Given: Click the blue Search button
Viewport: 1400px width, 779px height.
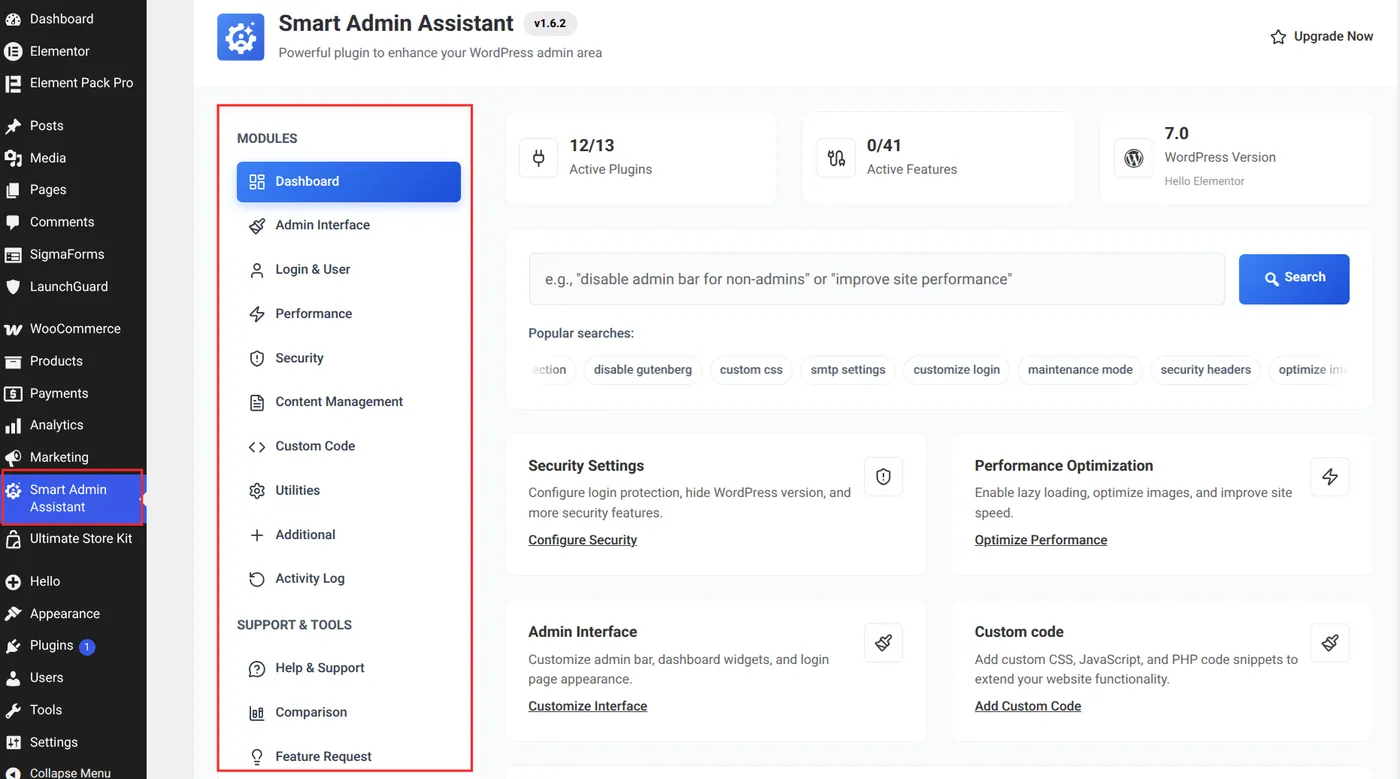Looking at the screenshot, I should (1294, 278).
